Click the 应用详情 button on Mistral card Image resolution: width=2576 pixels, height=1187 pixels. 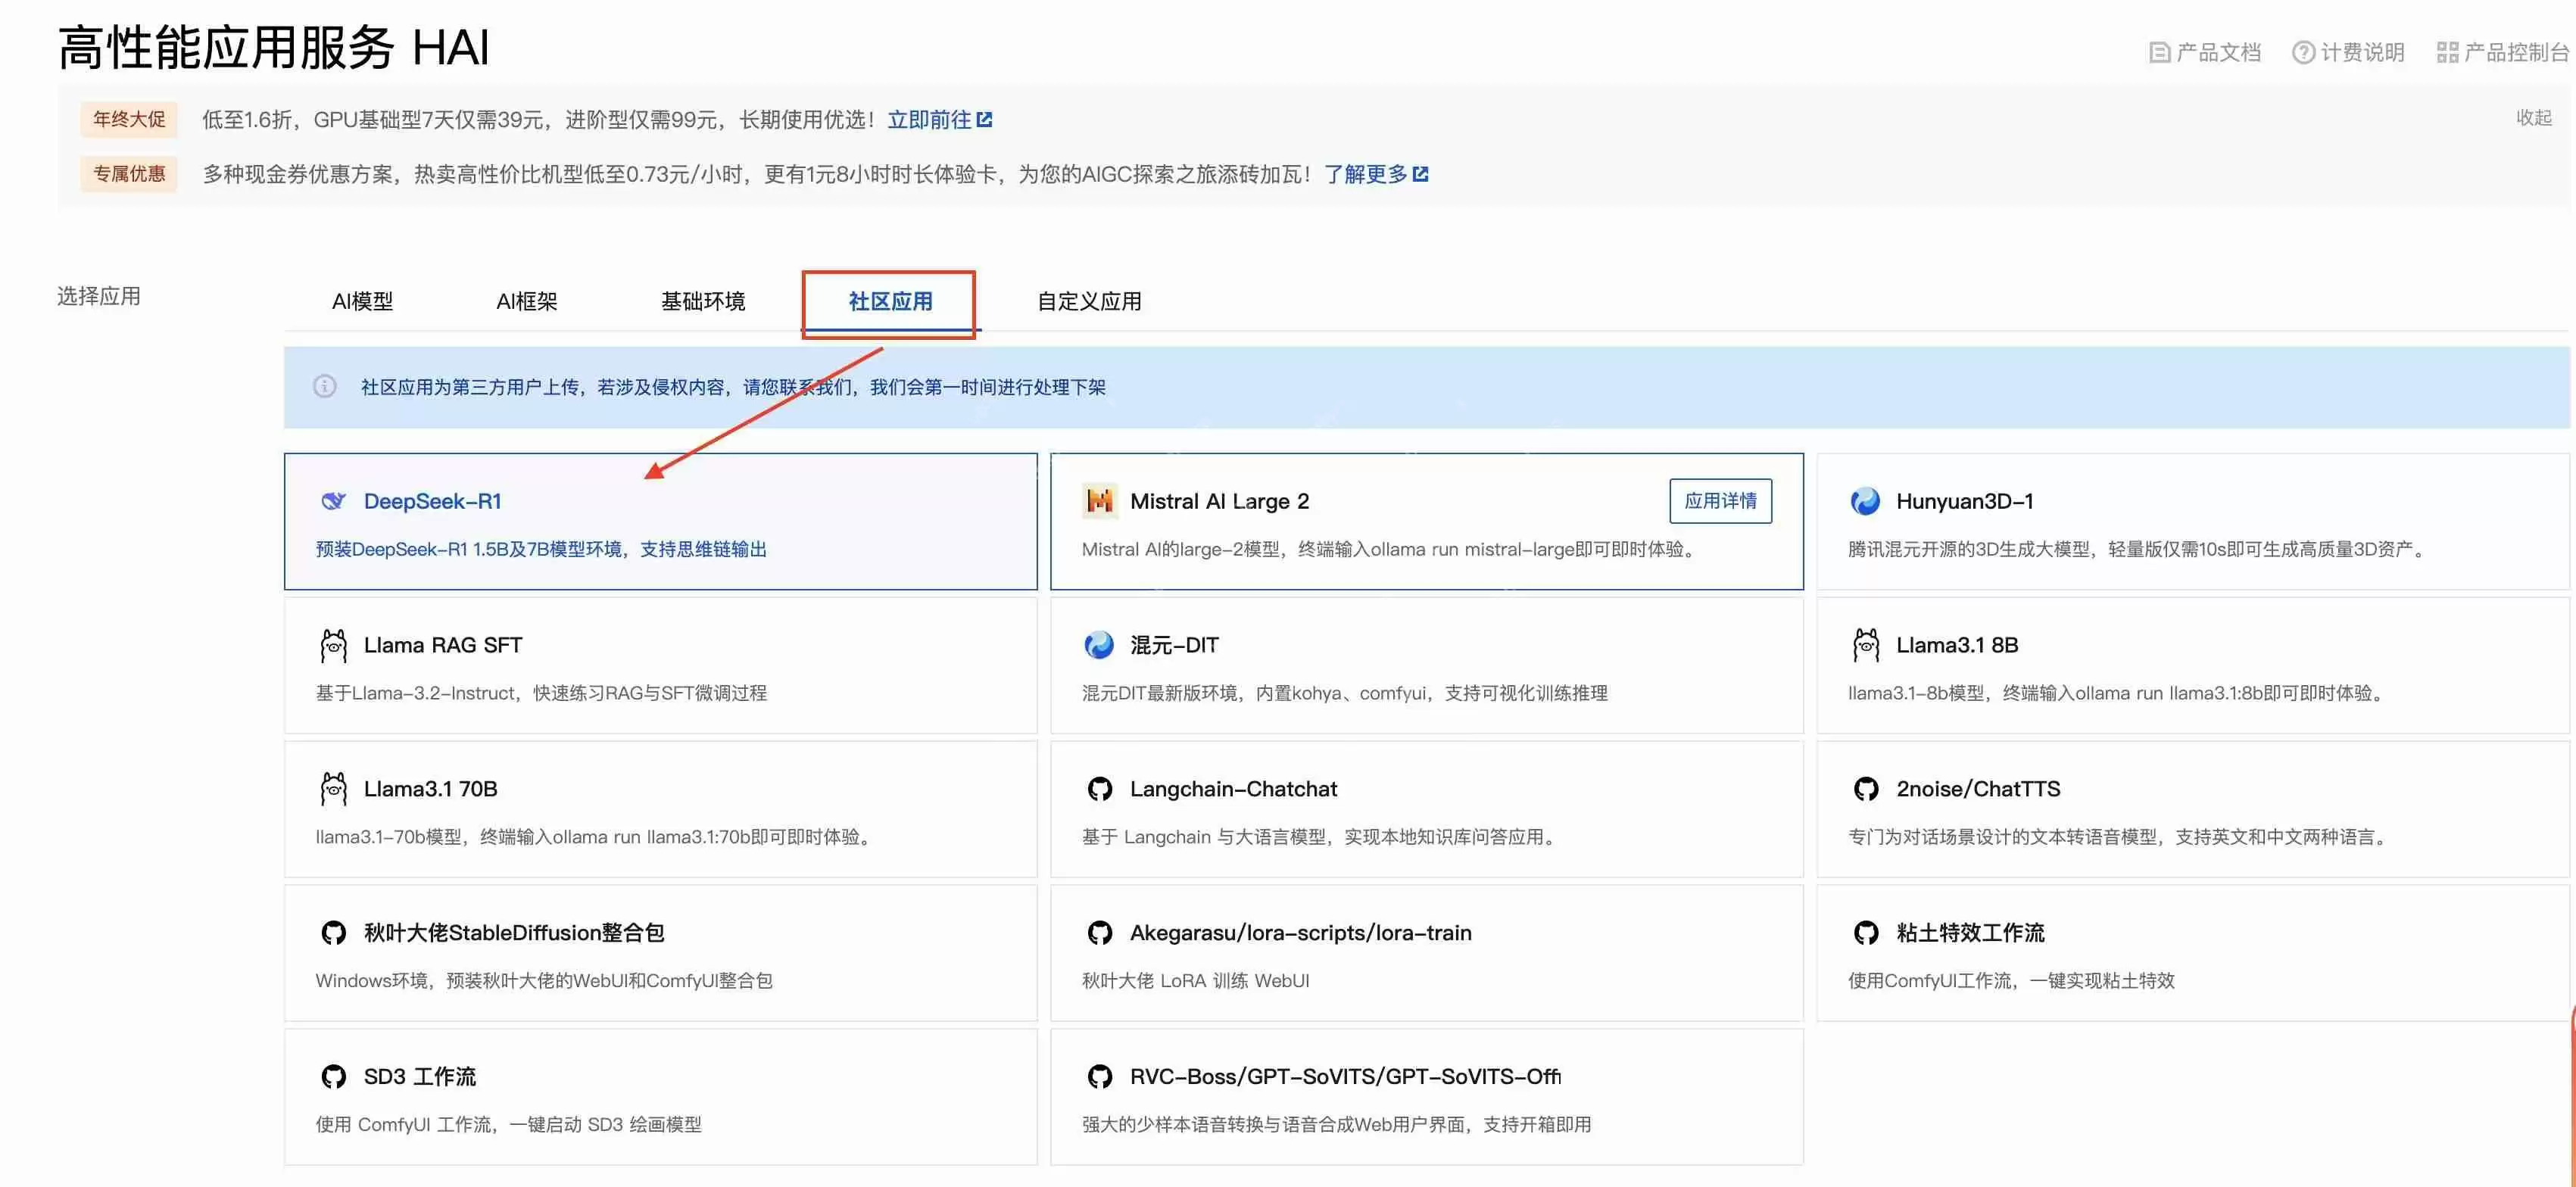(1720, 501)
